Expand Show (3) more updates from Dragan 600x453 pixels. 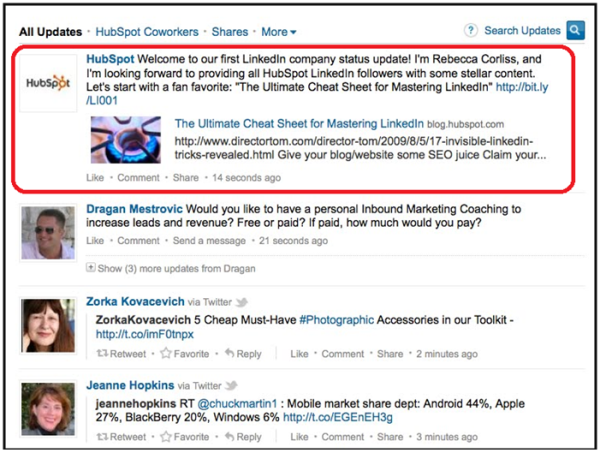tap(91, 267)
